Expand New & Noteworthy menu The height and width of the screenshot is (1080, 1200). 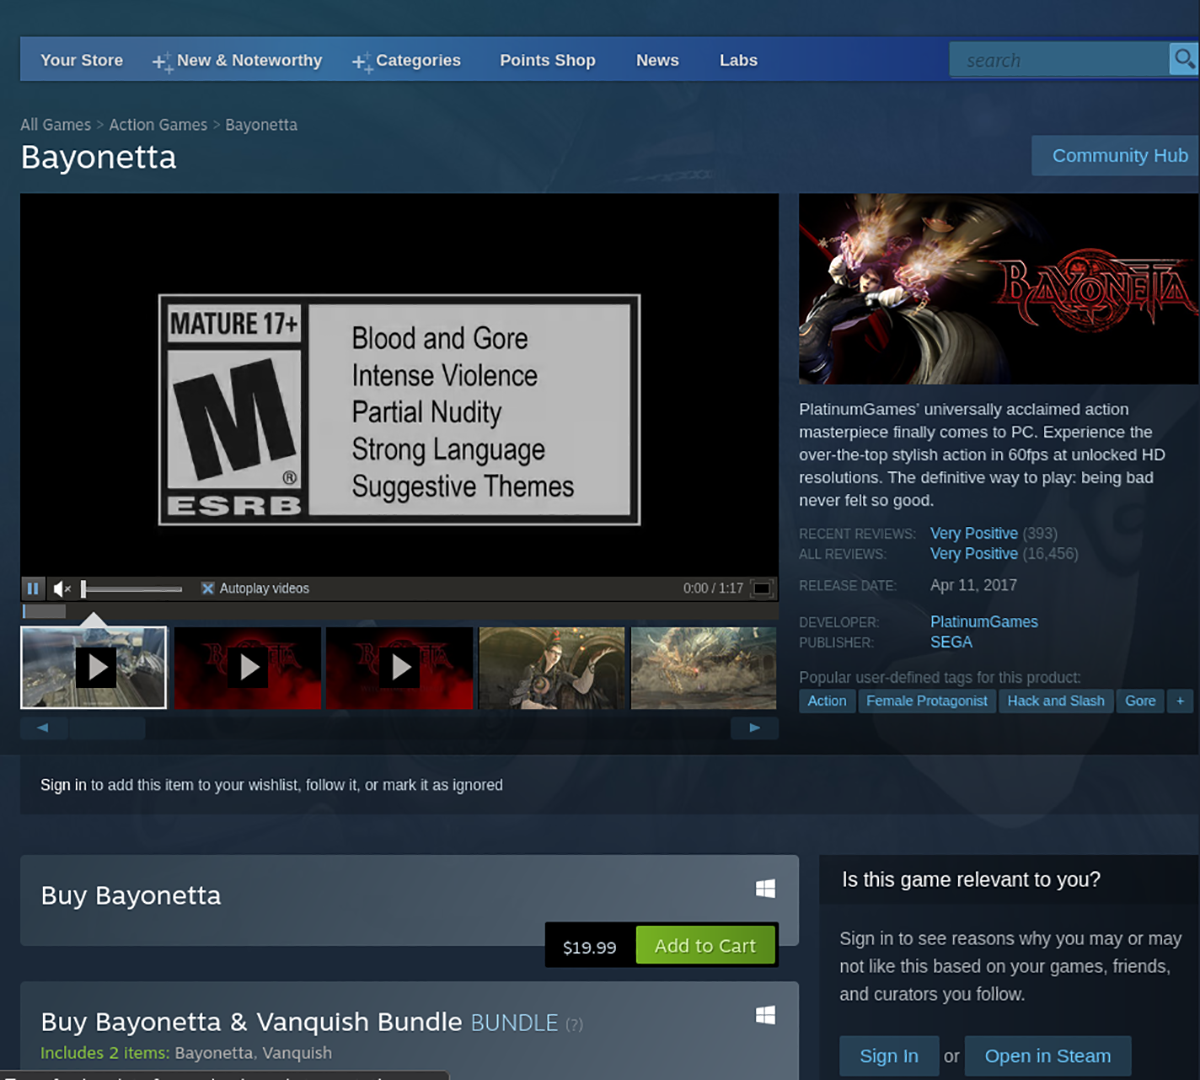(x=238, y=60)
